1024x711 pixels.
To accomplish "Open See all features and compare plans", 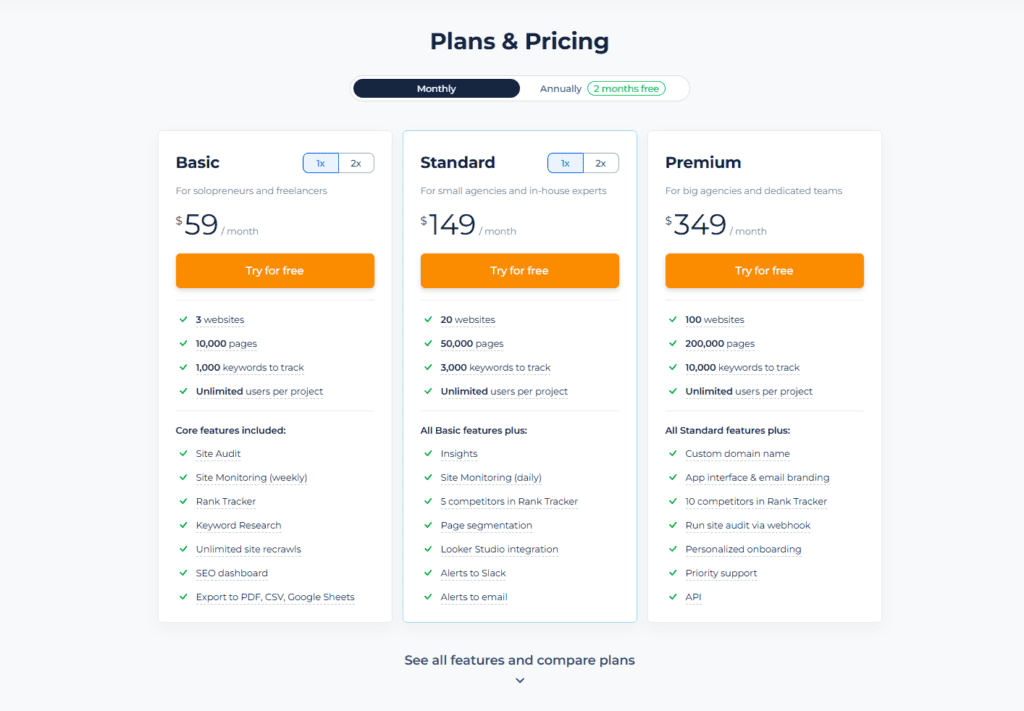I will point(519,660).
